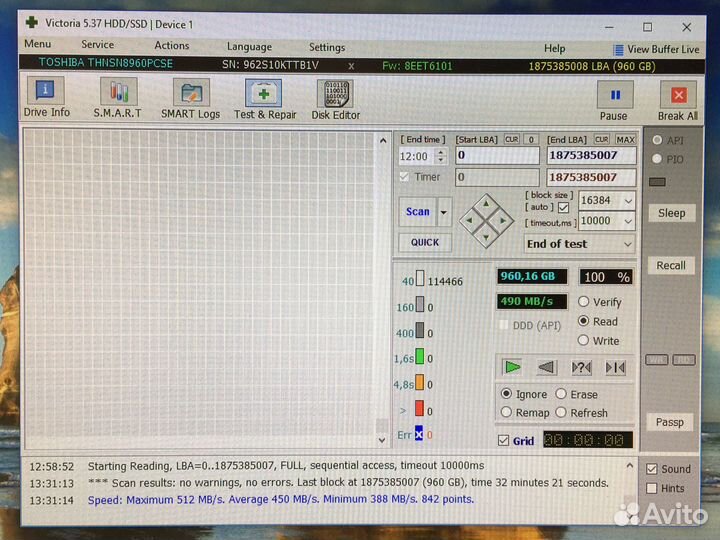720x540 pixels.
Task: Disable the Sound checkbox
Action: (x=652, y=469)
